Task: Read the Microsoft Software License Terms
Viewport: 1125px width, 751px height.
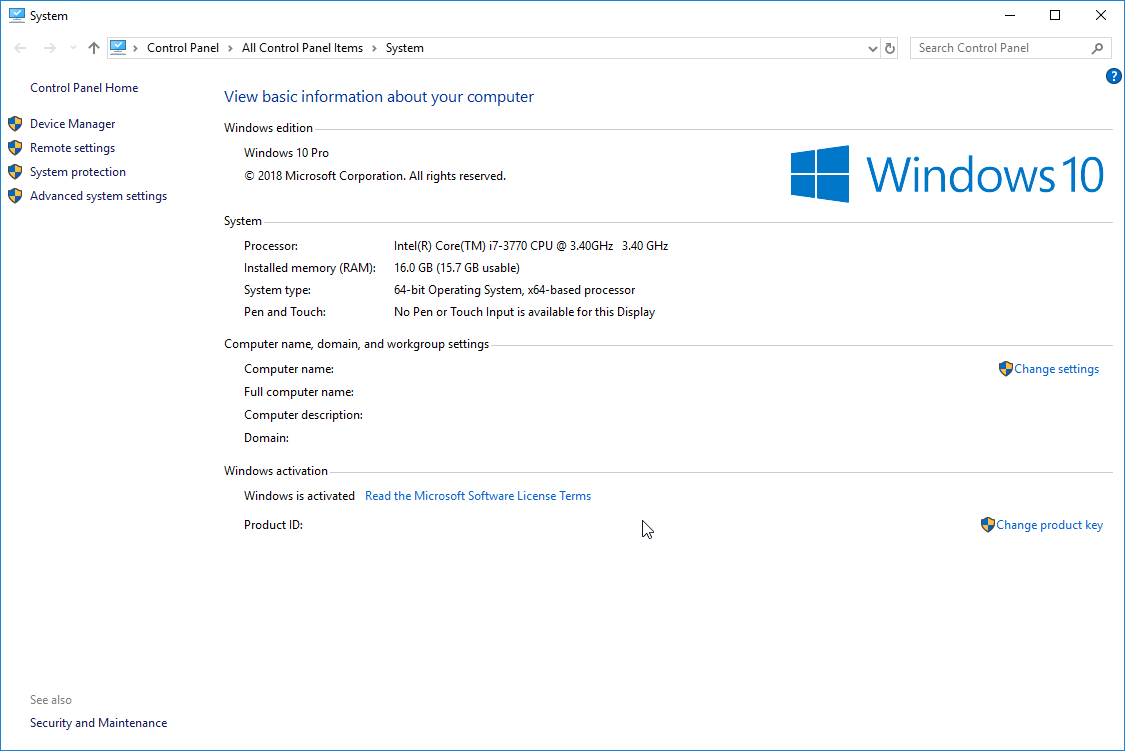Action: click(478, 496)
